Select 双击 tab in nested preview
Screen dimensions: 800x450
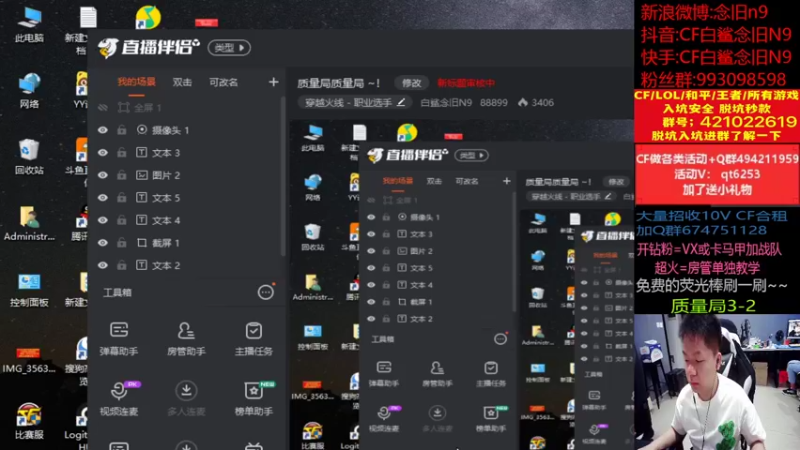click(x=434, y=181)
